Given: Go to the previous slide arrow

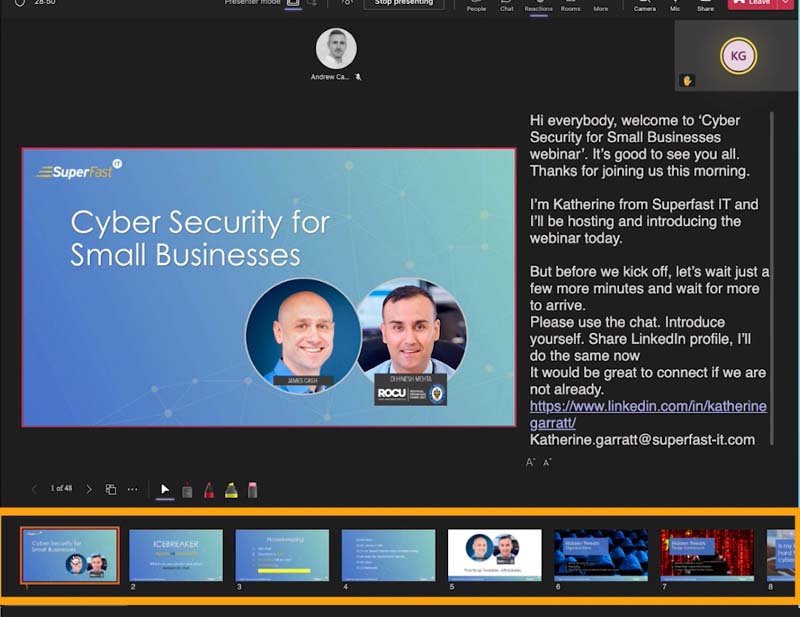Looking at the screenshot, I should click(34, 489).
